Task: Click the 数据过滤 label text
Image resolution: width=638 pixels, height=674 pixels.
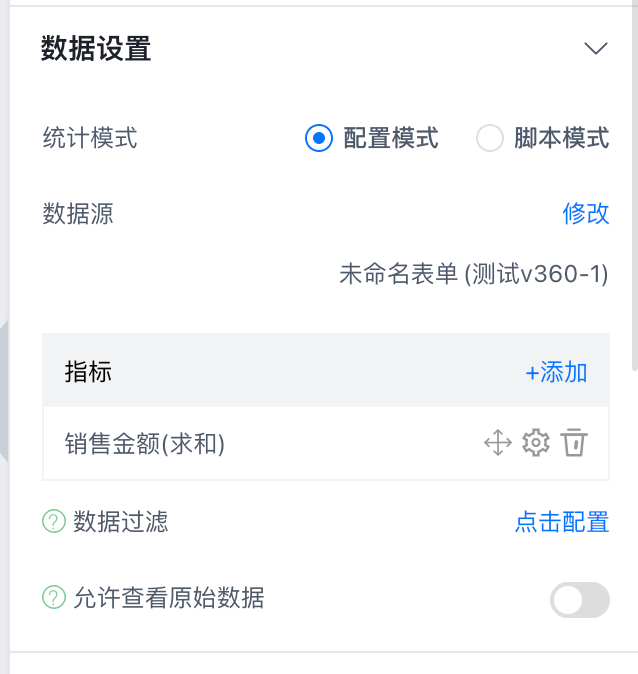Action: (121, 521)
